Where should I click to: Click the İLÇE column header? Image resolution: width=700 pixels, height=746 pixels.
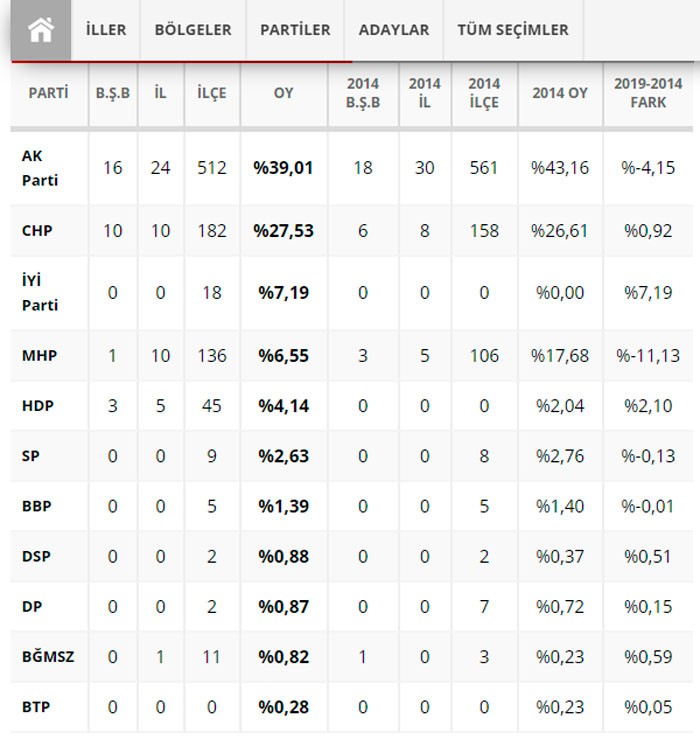212,93
